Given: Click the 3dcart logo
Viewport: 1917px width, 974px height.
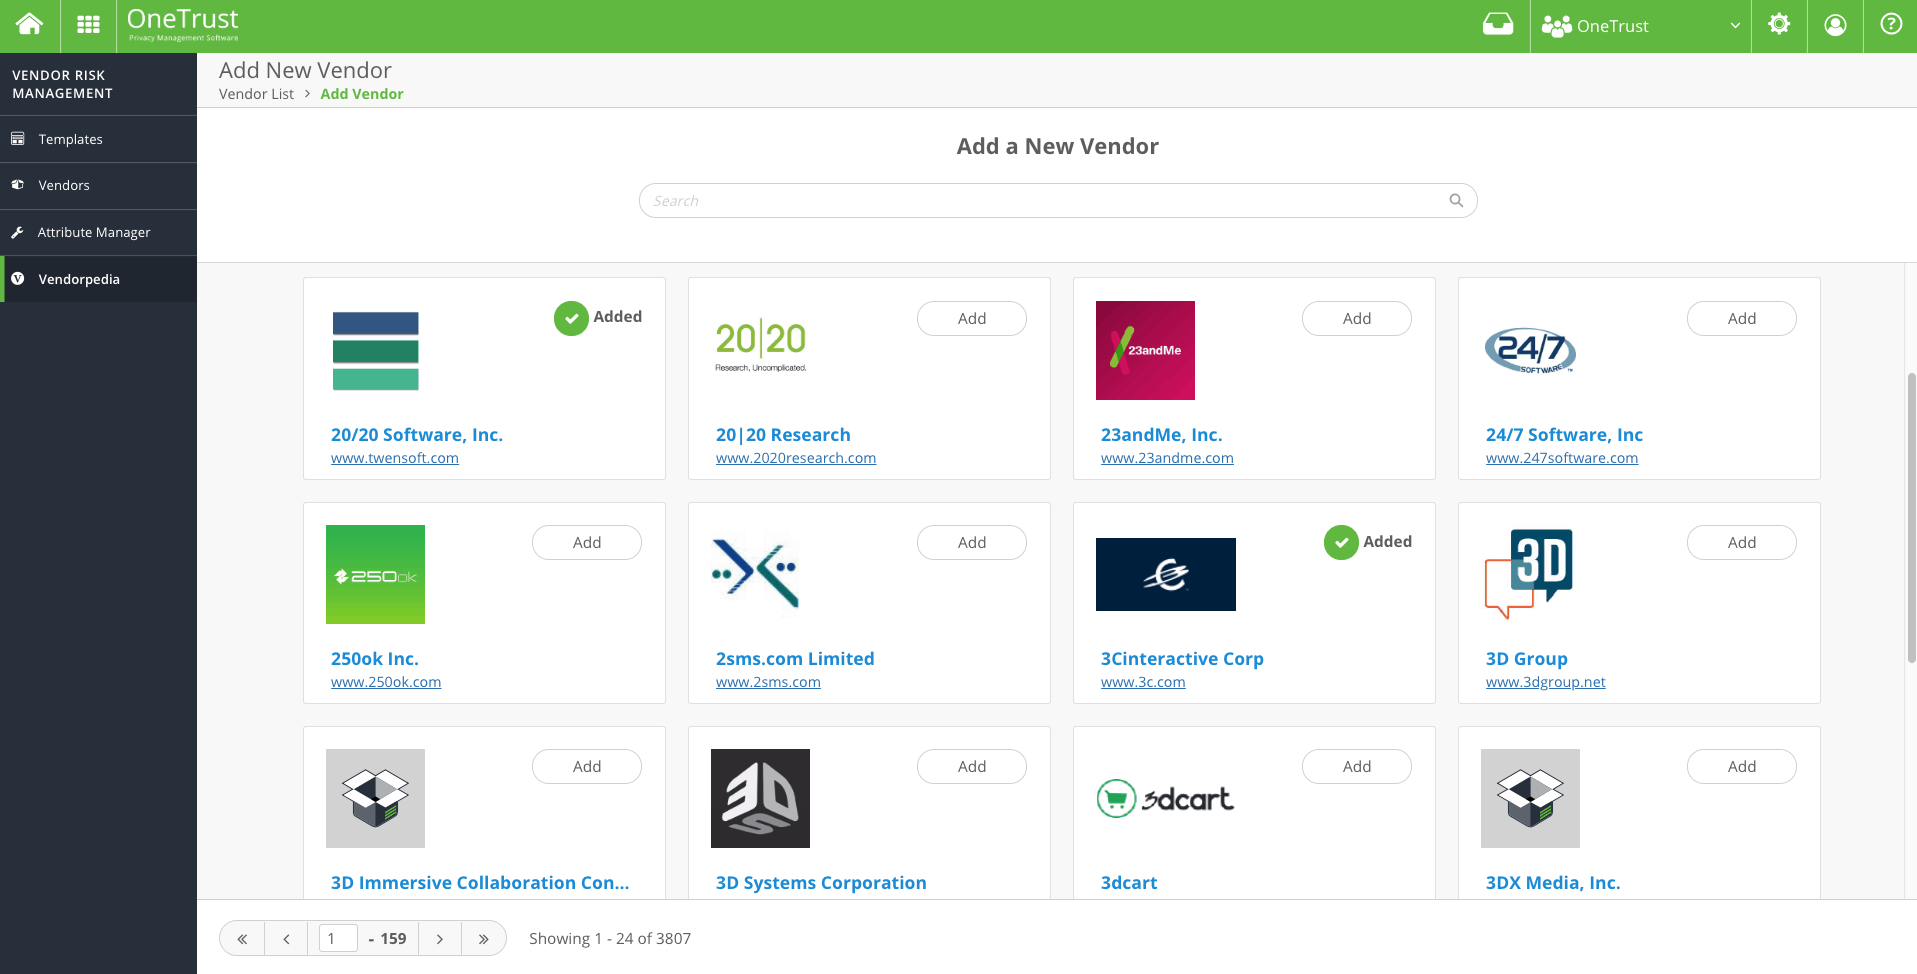Looking at the screenshot, I should pyautogui.click(x=1165, y=798).
